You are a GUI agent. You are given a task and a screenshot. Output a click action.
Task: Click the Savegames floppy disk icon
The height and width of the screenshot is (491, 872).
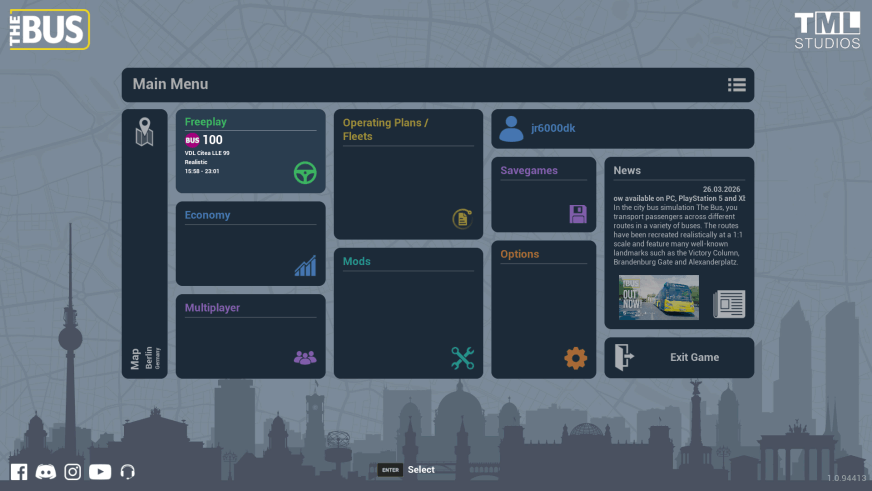[x=578, y=213]
